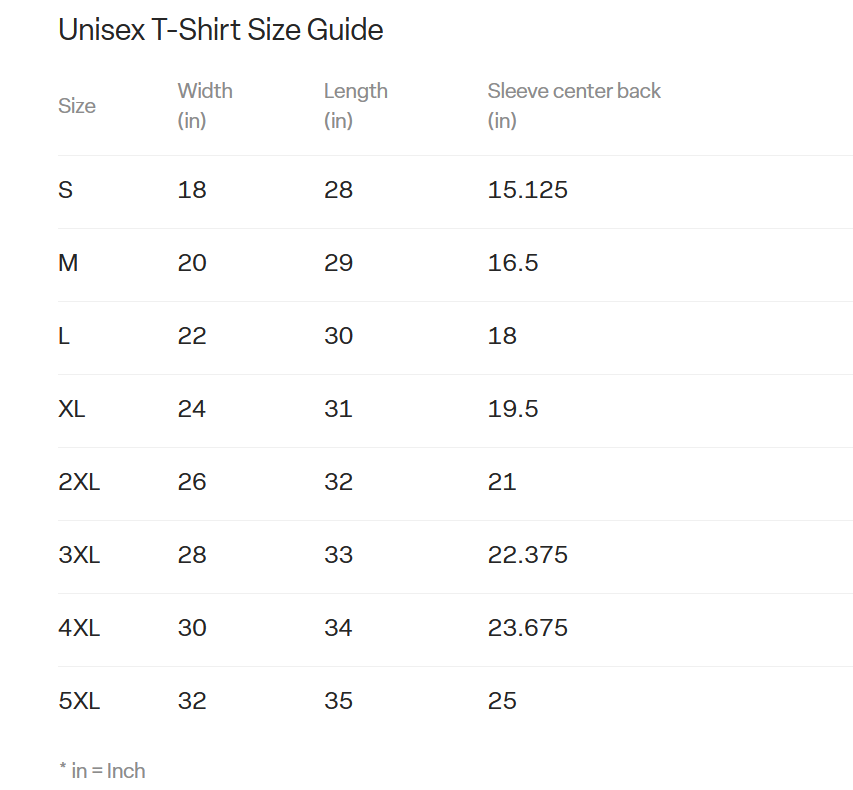The image size is (853, 790).
Task: Click the Size column header
Action: 77,106
